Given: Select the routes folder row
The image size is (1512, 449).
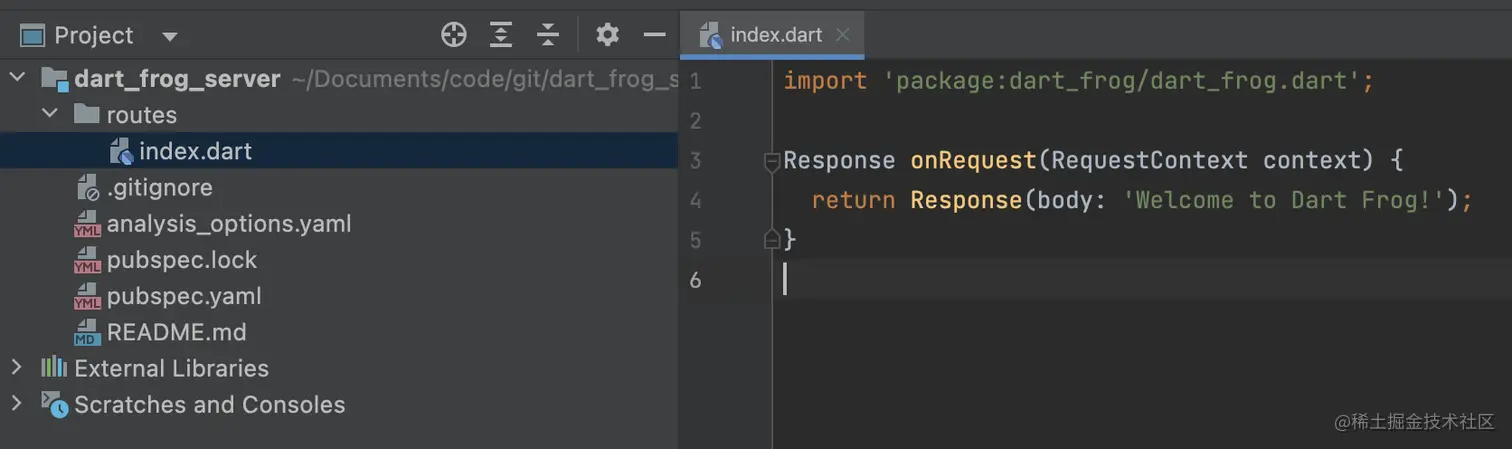Looking at the screenshot, I should 339,115.
